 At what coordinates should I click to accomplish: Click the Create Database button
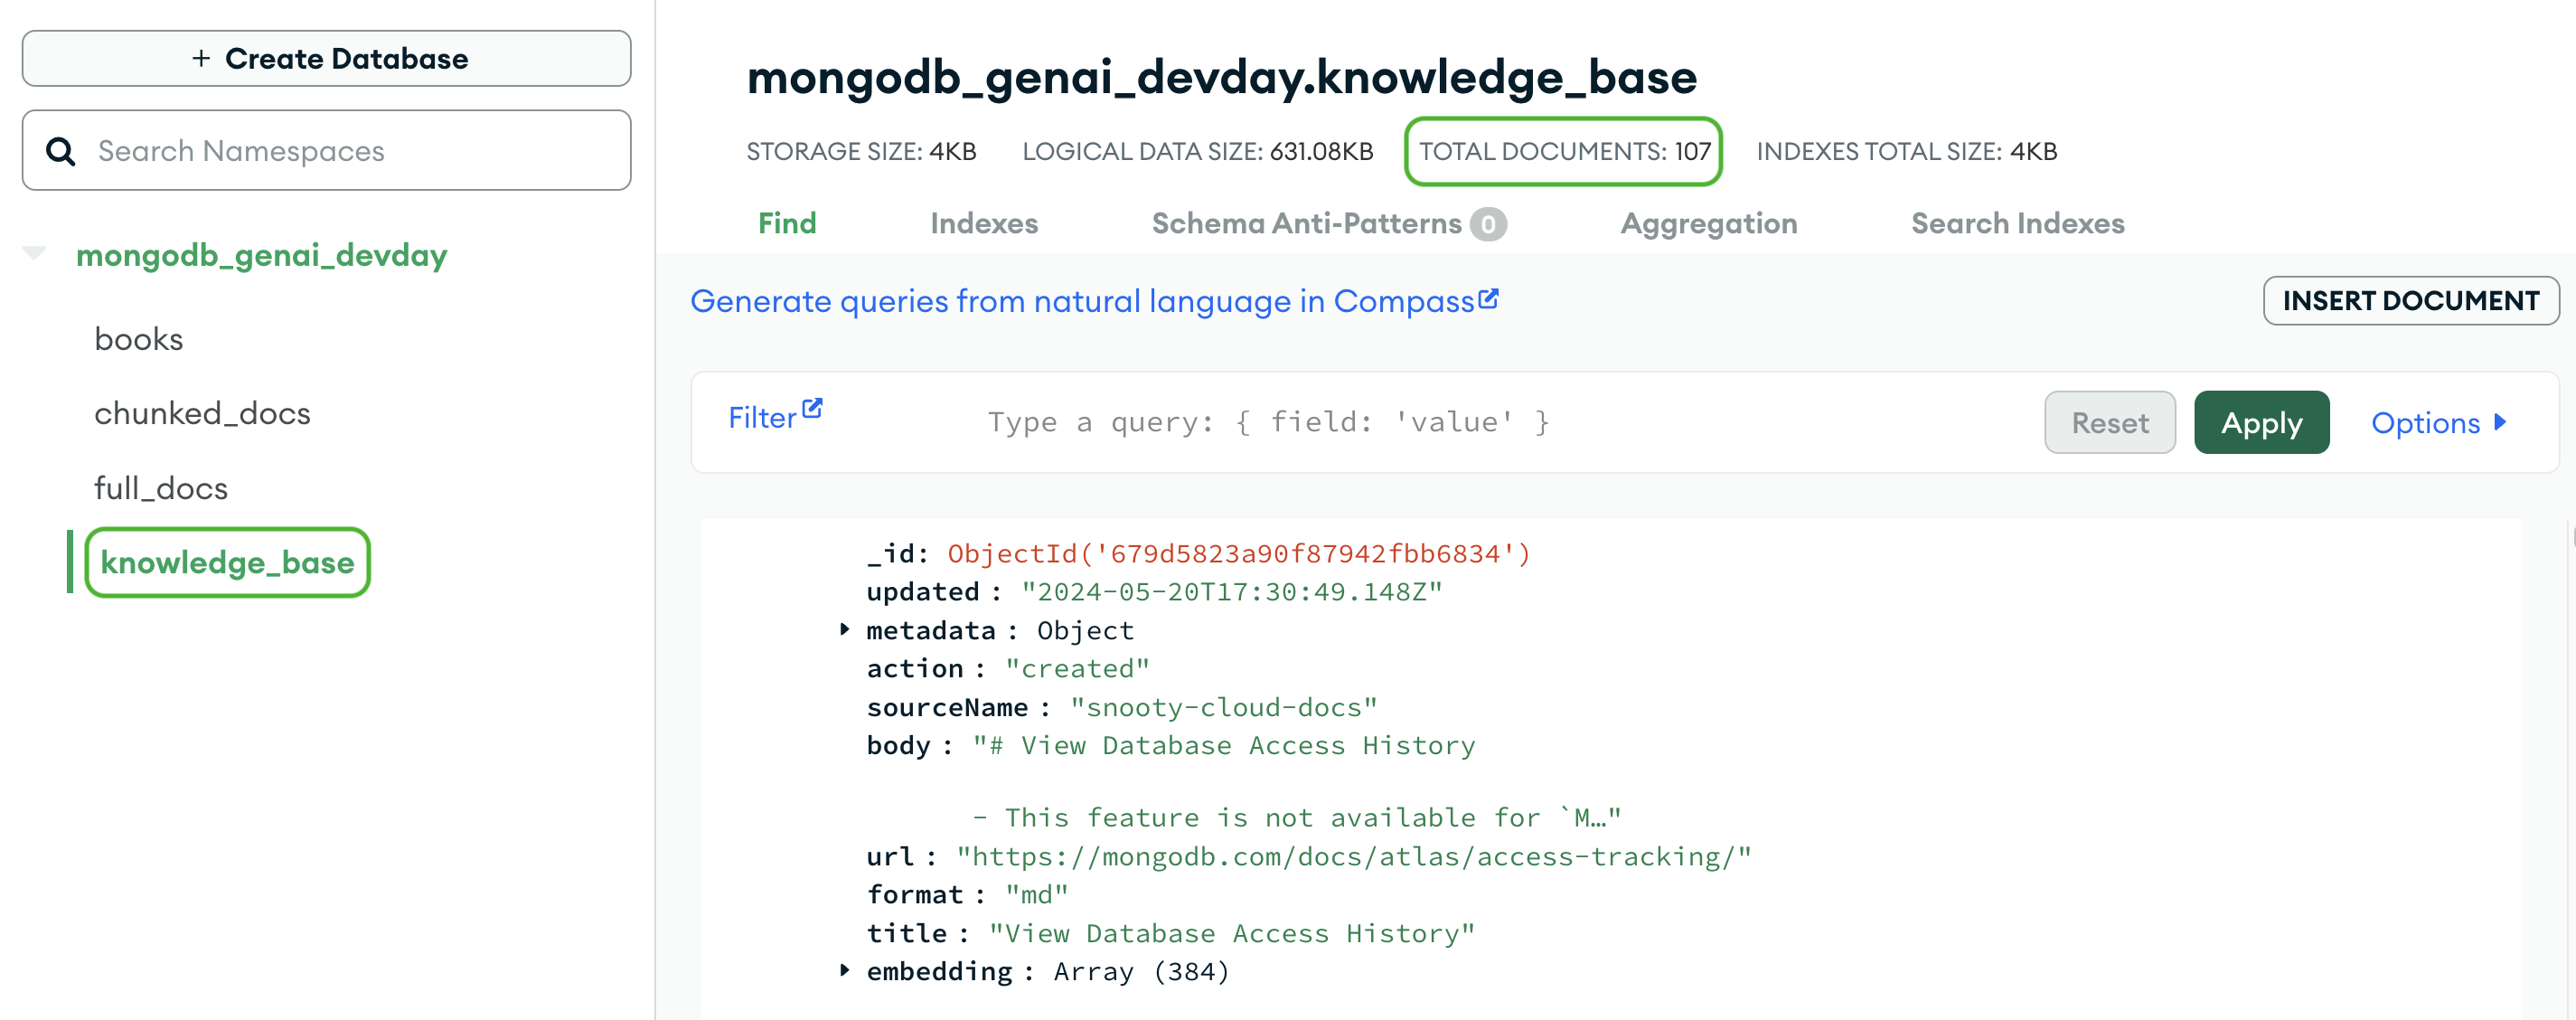[x=326, y=59]
